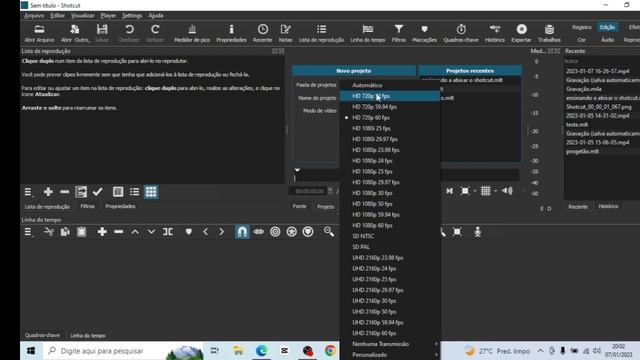The height and width of the screenshot is (360, 640).
Task: Split at playhead icon in timeline
Action: pos(168,232)
